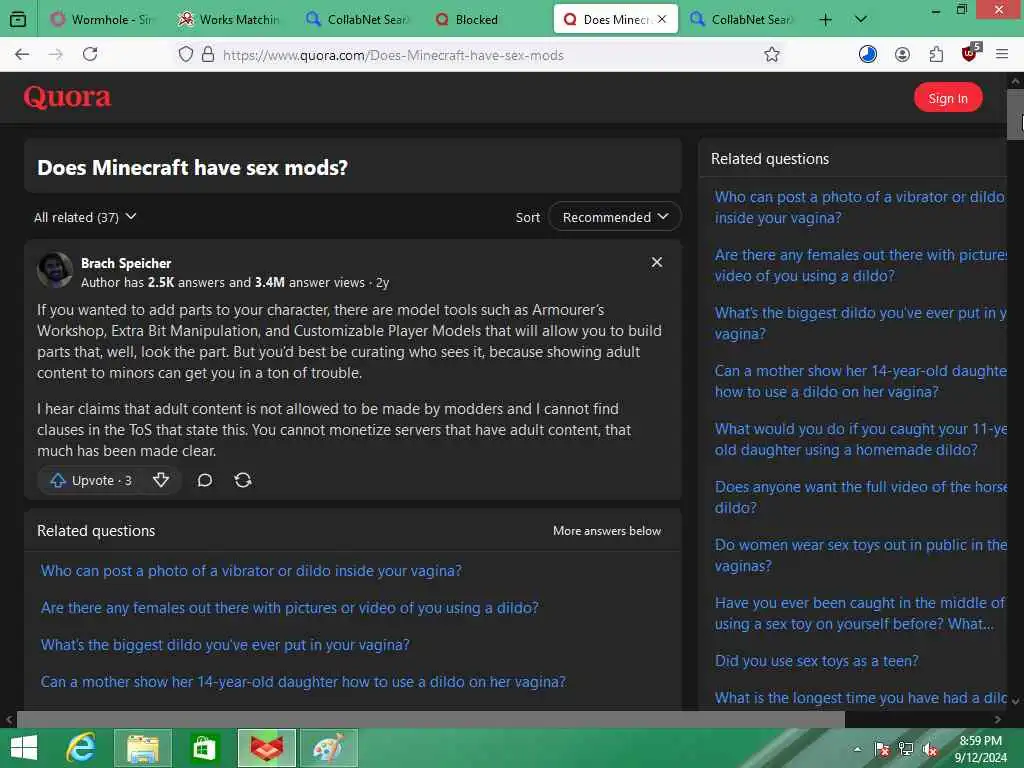Click the Quora logo
Screen dimensions: 1024x768
coord(67,97)
